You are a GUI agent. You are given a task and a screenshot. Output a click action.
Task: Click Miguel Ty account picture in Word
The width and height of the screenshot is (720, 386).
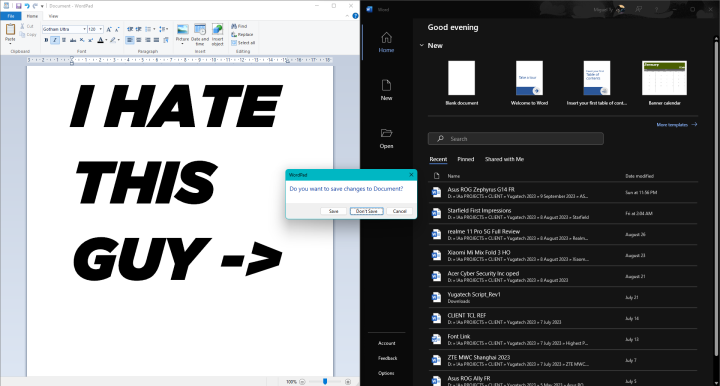pos(620,9)
